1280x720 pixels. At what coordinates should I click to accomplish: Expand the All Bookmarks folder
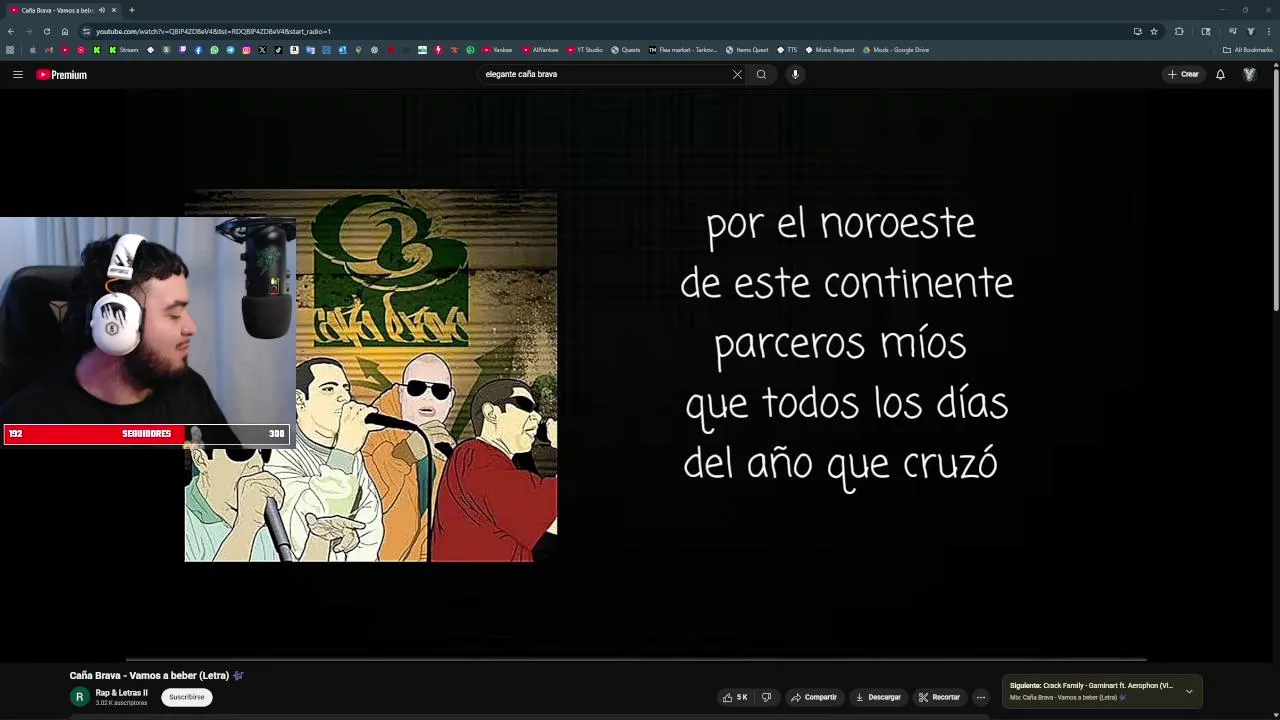(1247, 50)
